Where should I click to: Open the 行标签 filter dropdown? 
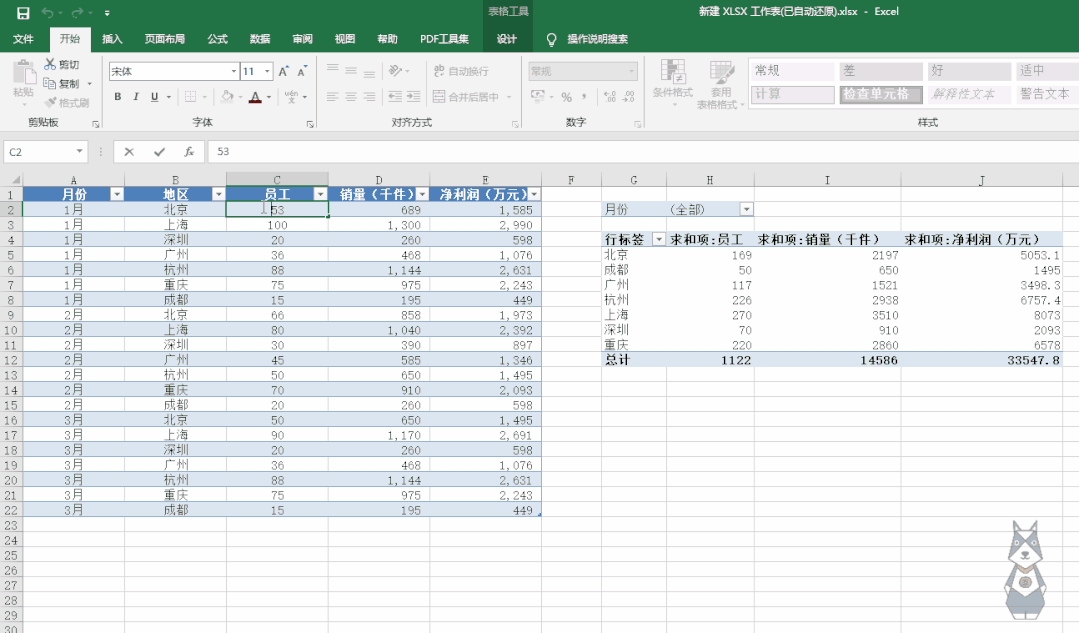pyautogui.click(x=659, y=239)
